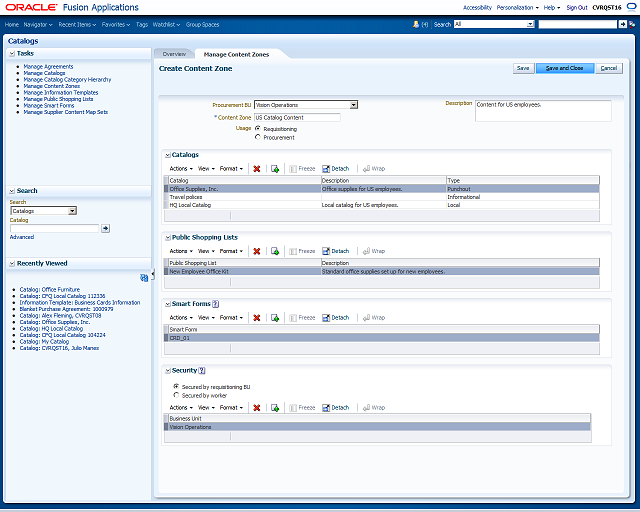Viewport: 640px width, 512px height.
Task: Collapse the Catalogs section
Action: point(168,155)
